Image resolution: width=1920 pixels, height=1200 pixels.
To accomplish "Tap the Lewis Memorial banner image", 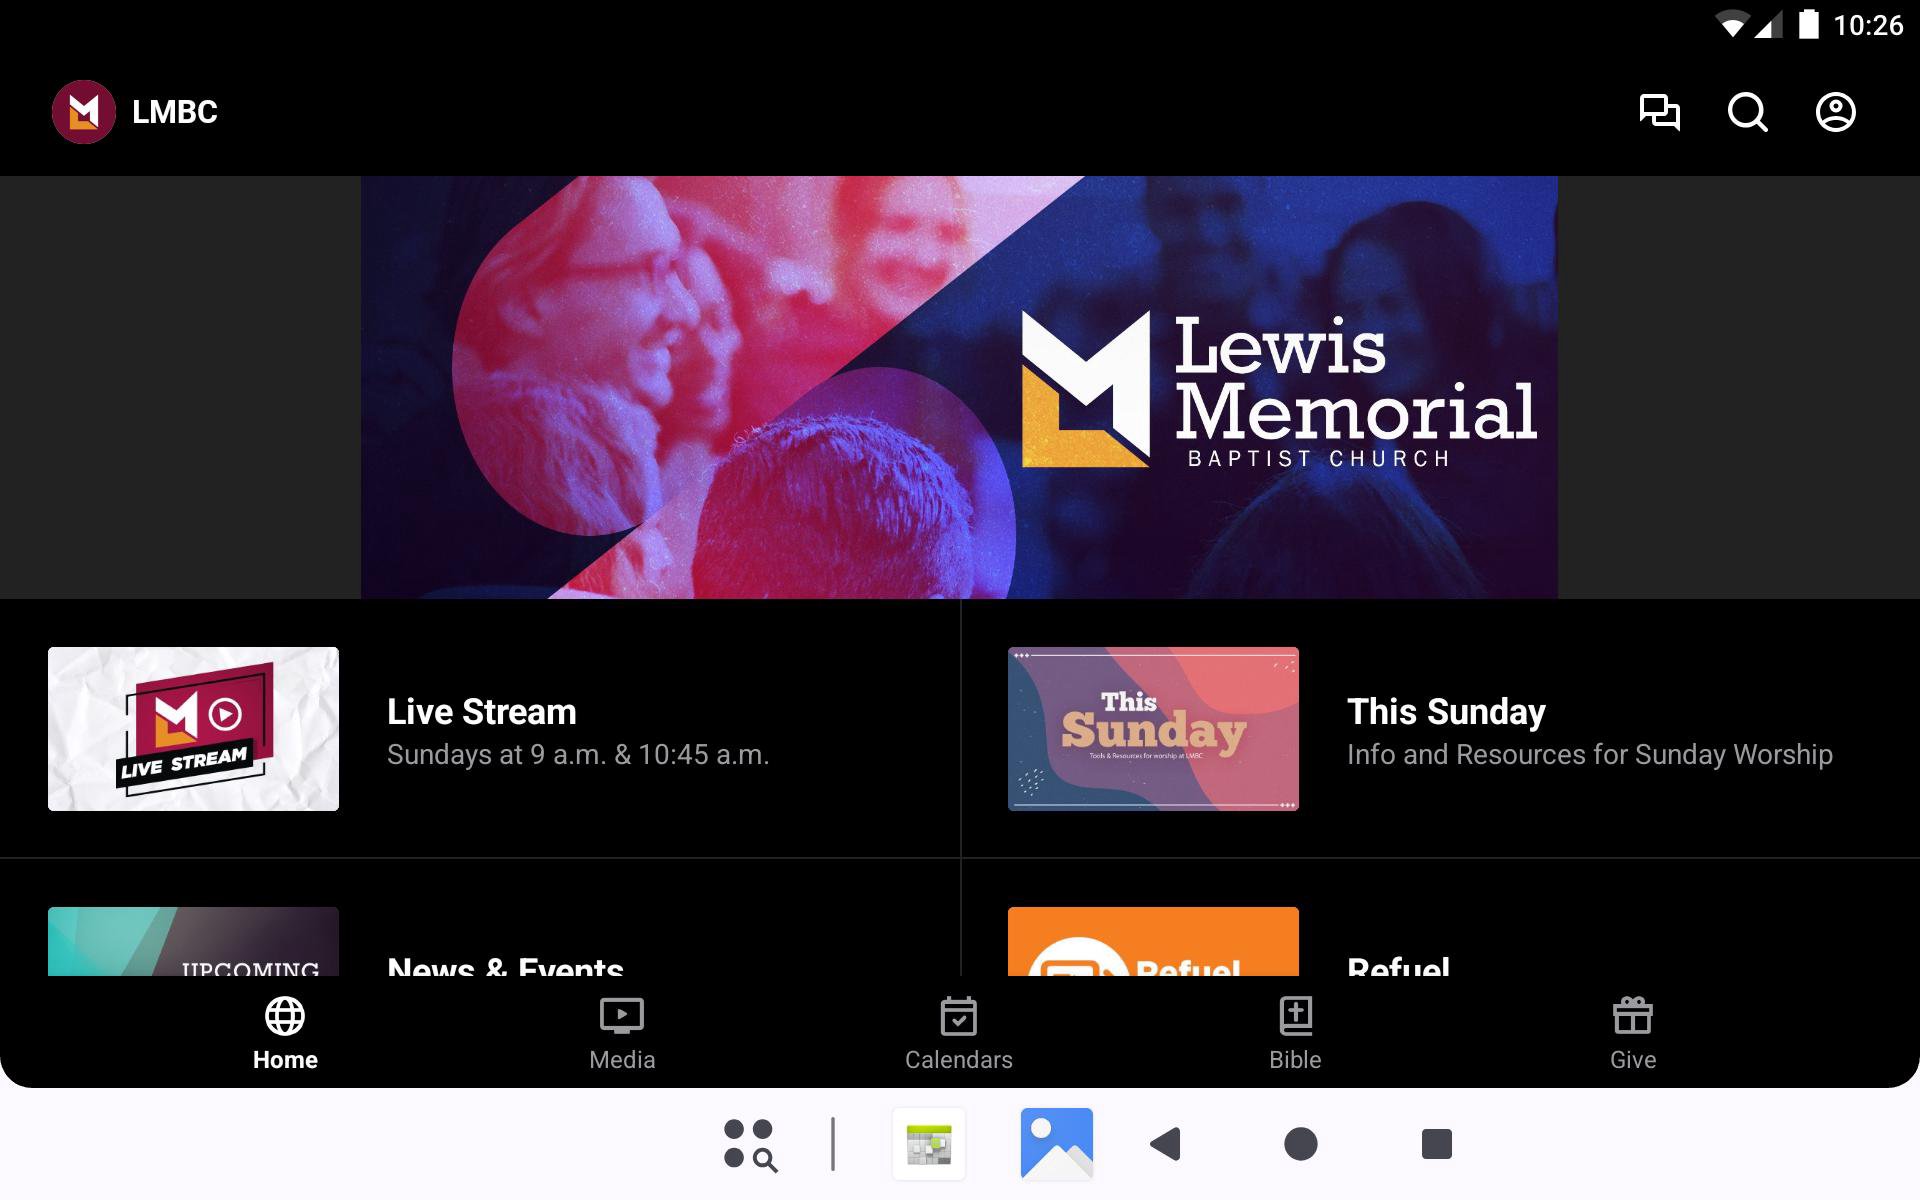I will [958, 387].
